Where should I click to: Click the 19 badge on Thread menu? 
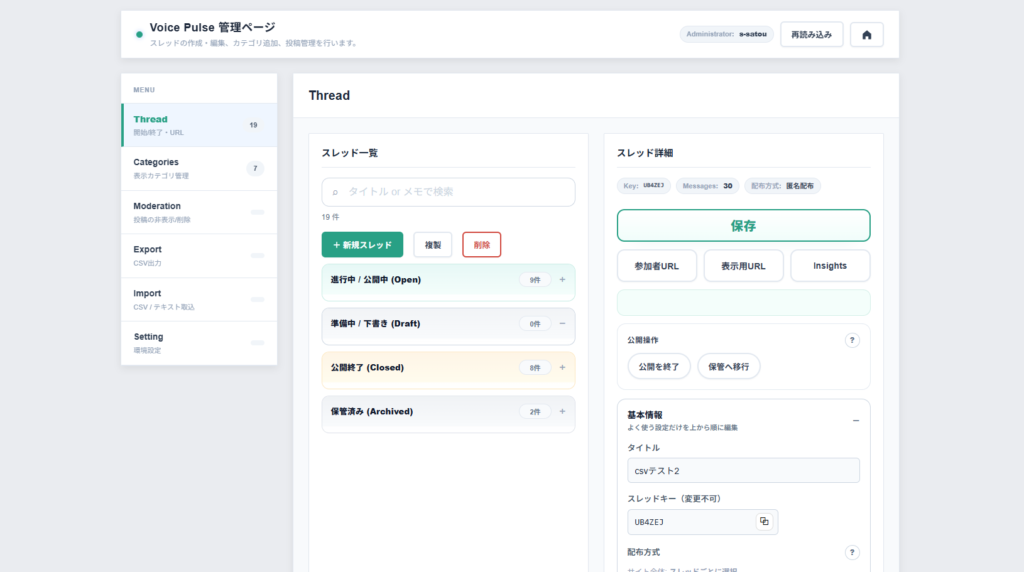(253, 125)
